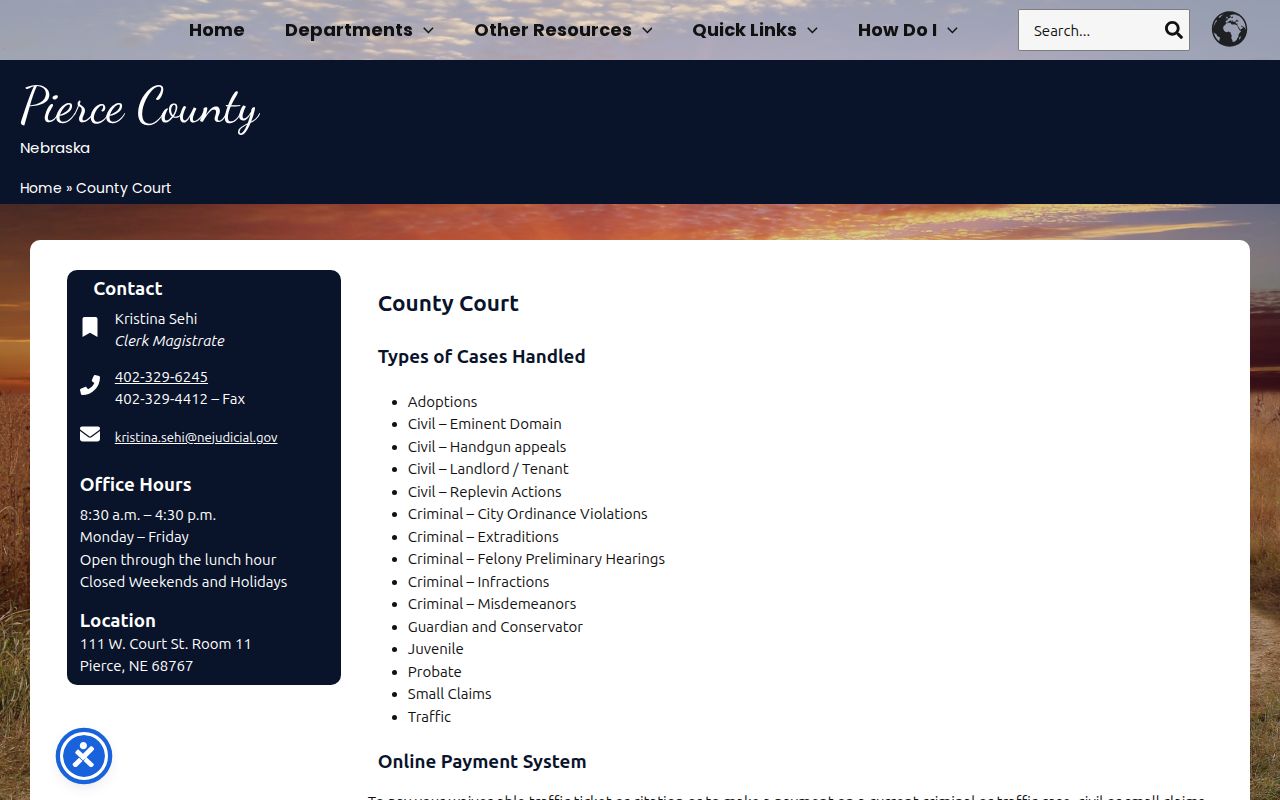Click the Types of Cases Handled heading
The image size is (1280, 800).
point(481,357)
